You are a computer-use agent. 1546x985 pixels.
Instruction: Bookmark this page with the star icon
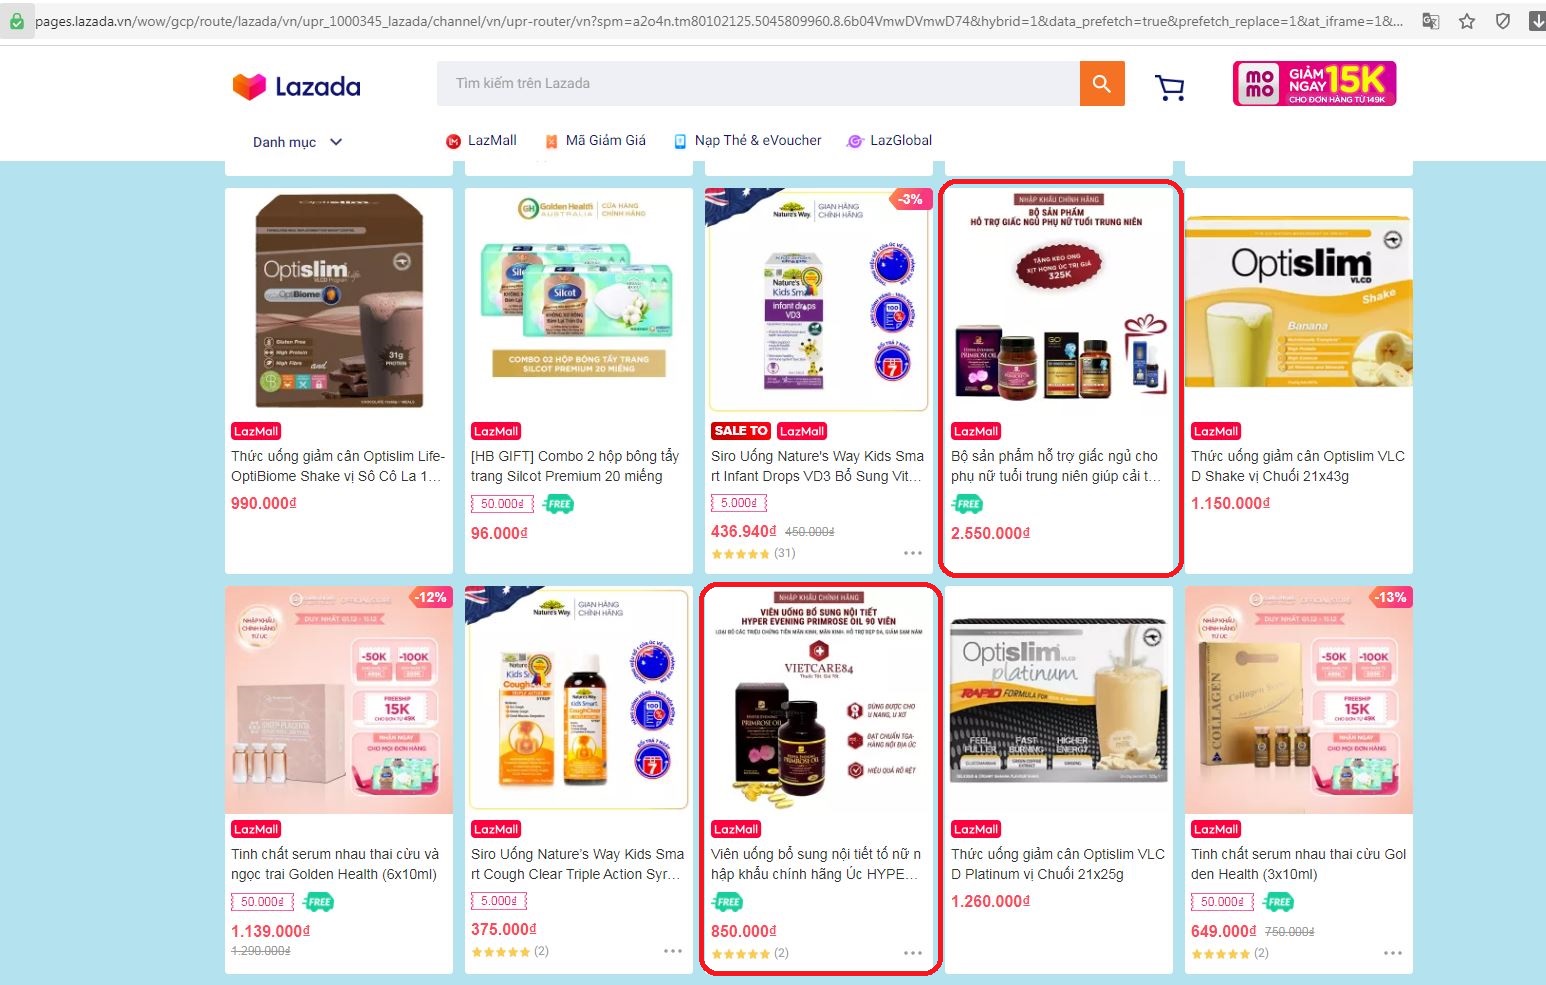click(1467, 21)
